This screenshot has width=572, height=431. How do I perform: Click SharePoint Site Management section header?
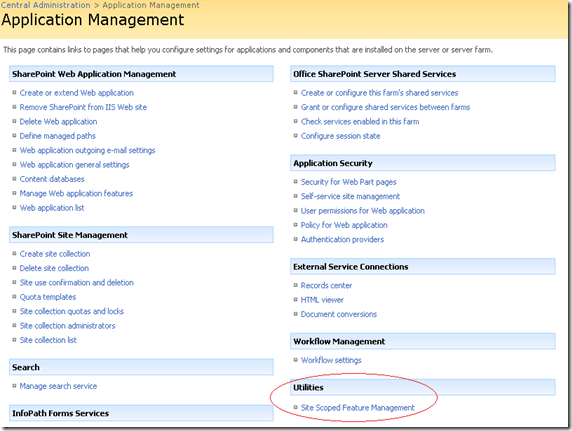coord(141,235)
